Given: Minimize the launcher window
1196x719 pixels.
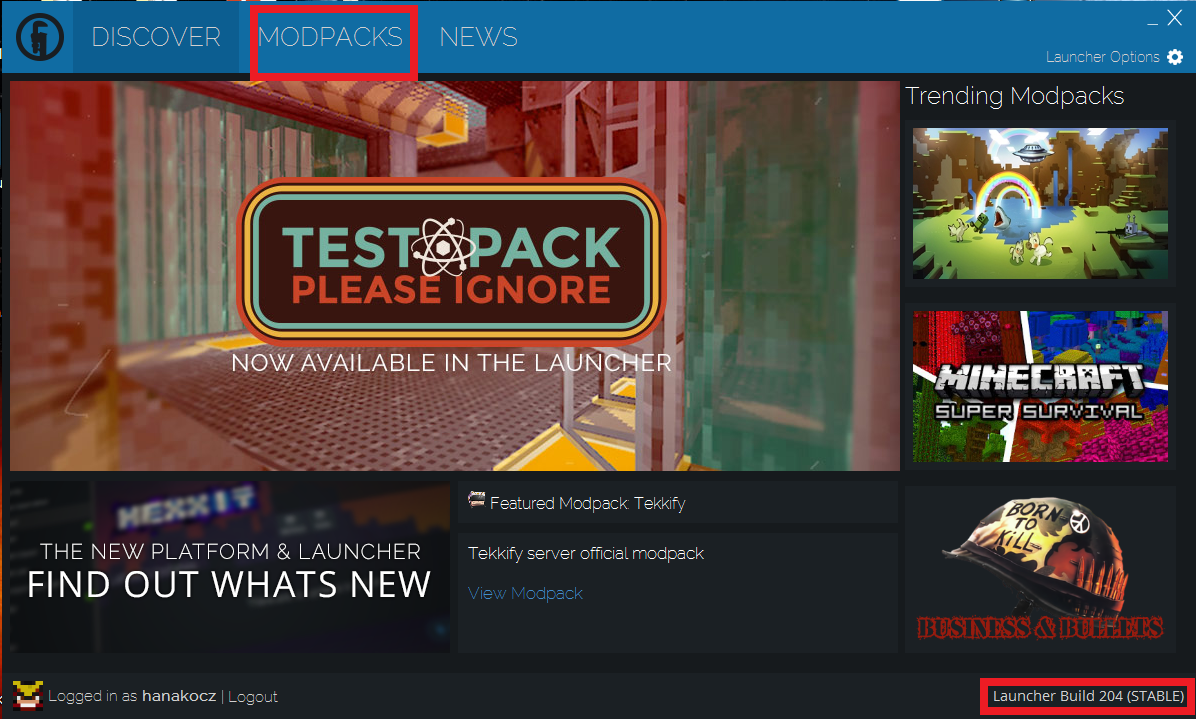Looking at the screenshot, I should 1152,24.
